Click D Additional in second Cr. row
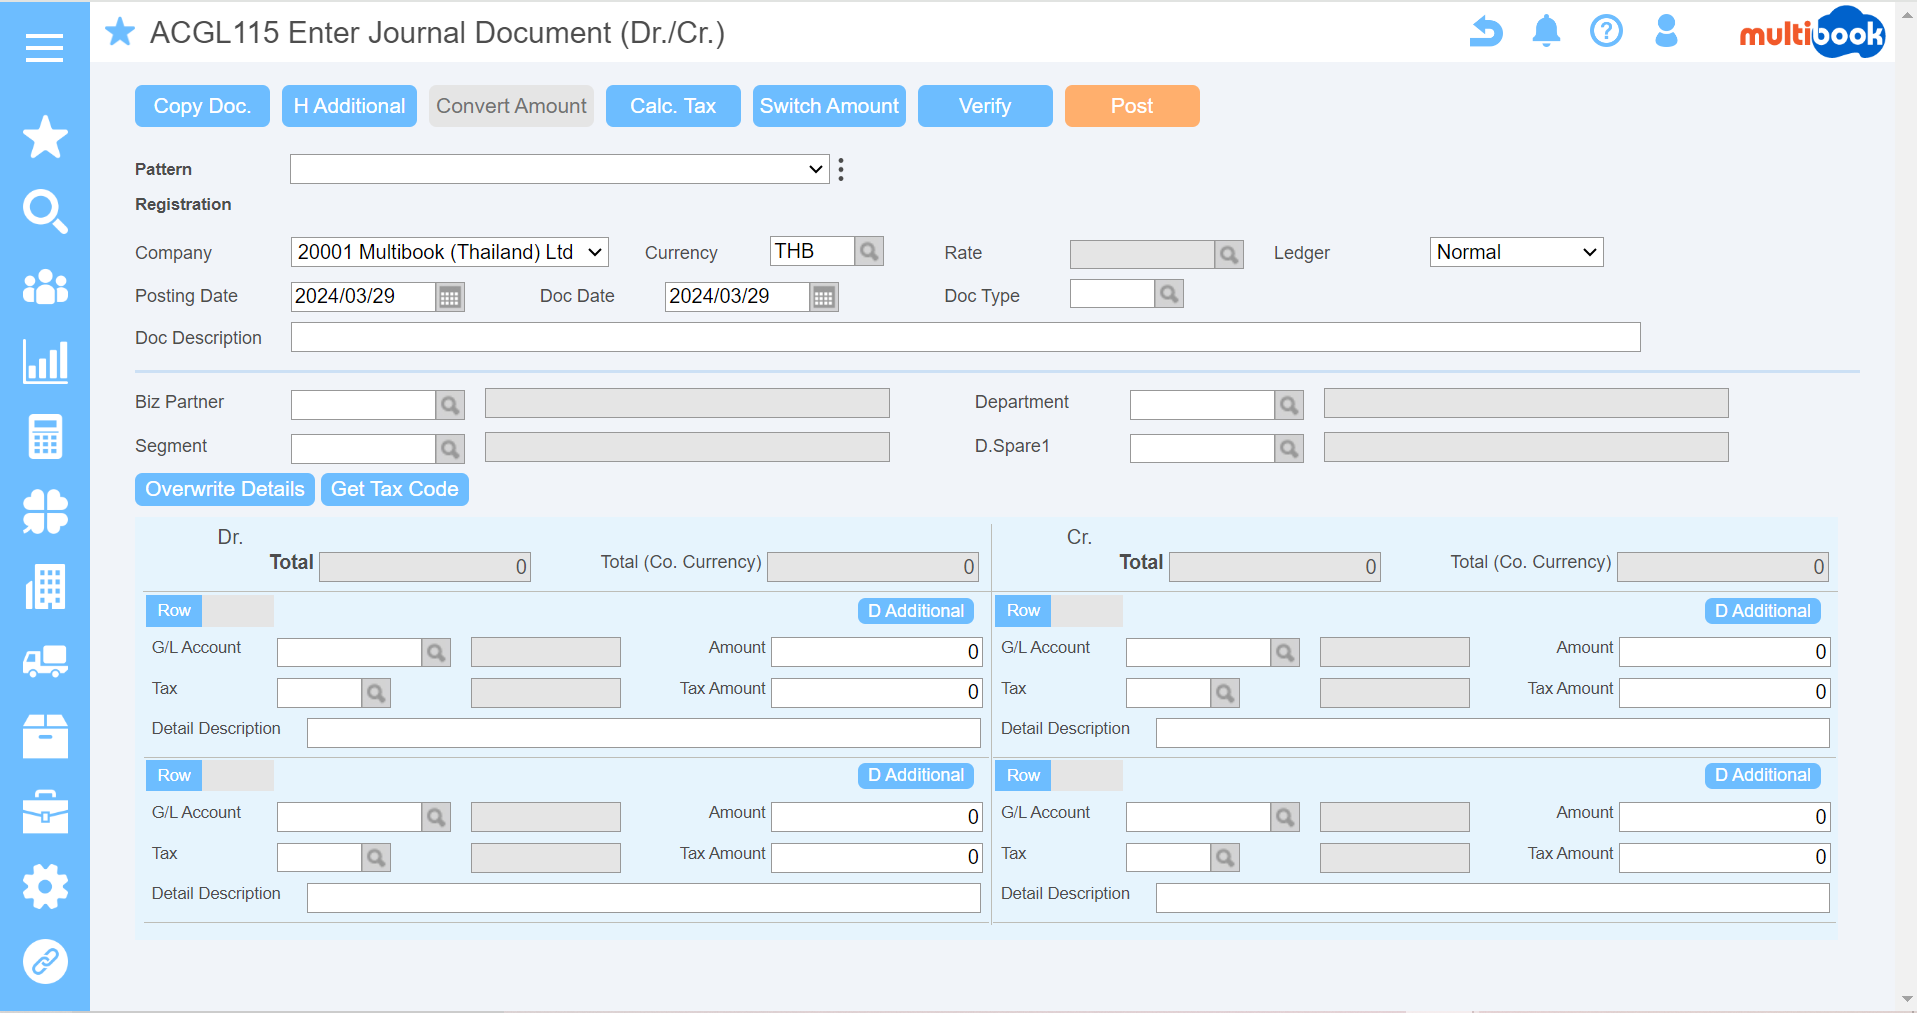 (1763, 775)
